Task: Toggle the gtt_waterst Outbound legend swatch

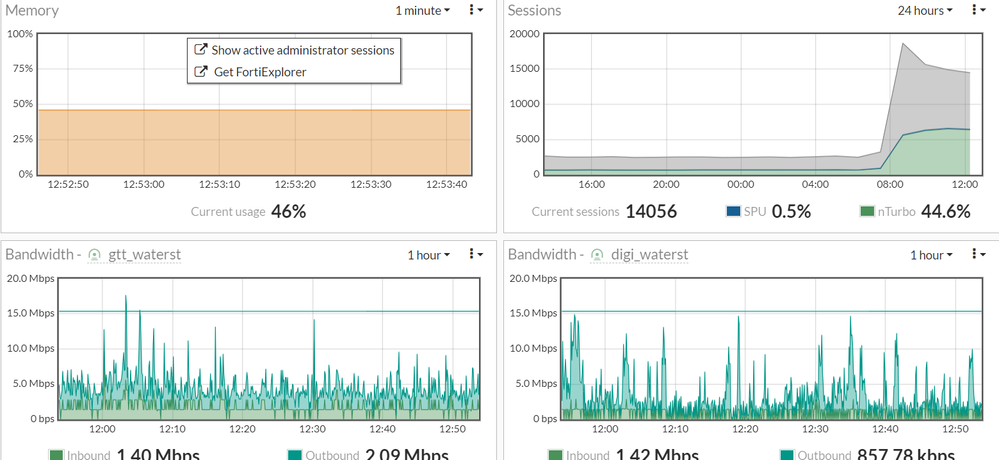Action: [x=295, y=456]
